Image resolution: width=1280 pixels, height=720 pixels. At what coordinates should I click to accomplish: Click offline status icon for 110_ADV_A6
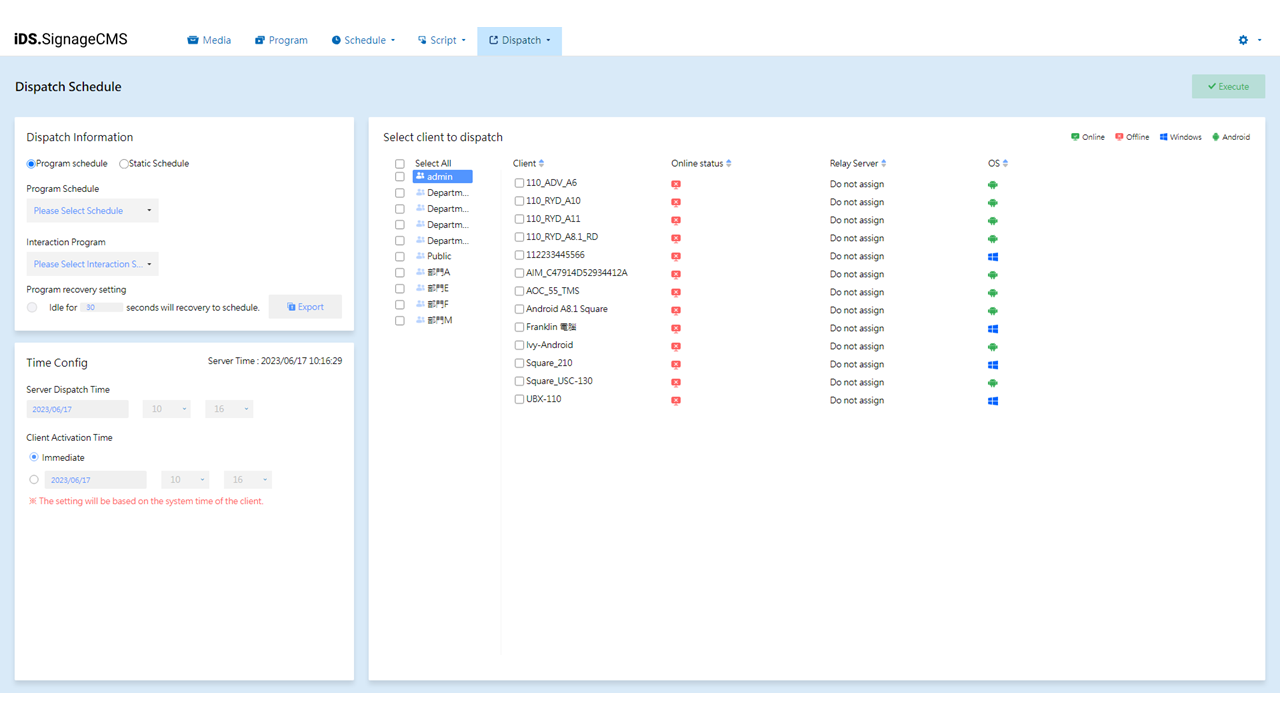(x=676, y=185)
